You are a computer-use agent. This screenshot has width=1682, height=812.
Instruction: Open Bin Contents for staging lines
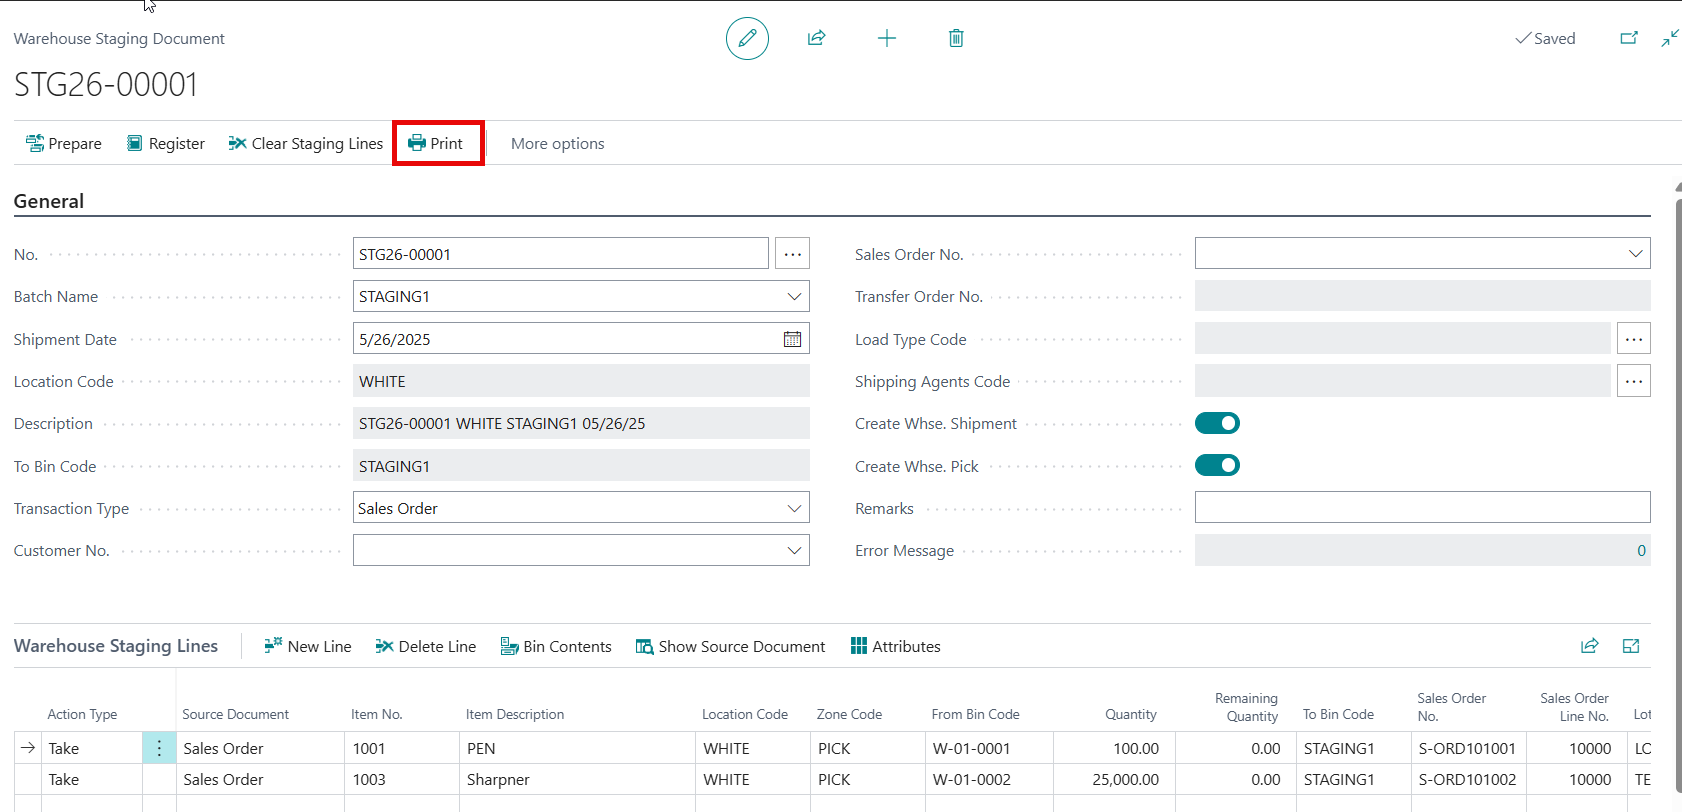pos(556,646)
